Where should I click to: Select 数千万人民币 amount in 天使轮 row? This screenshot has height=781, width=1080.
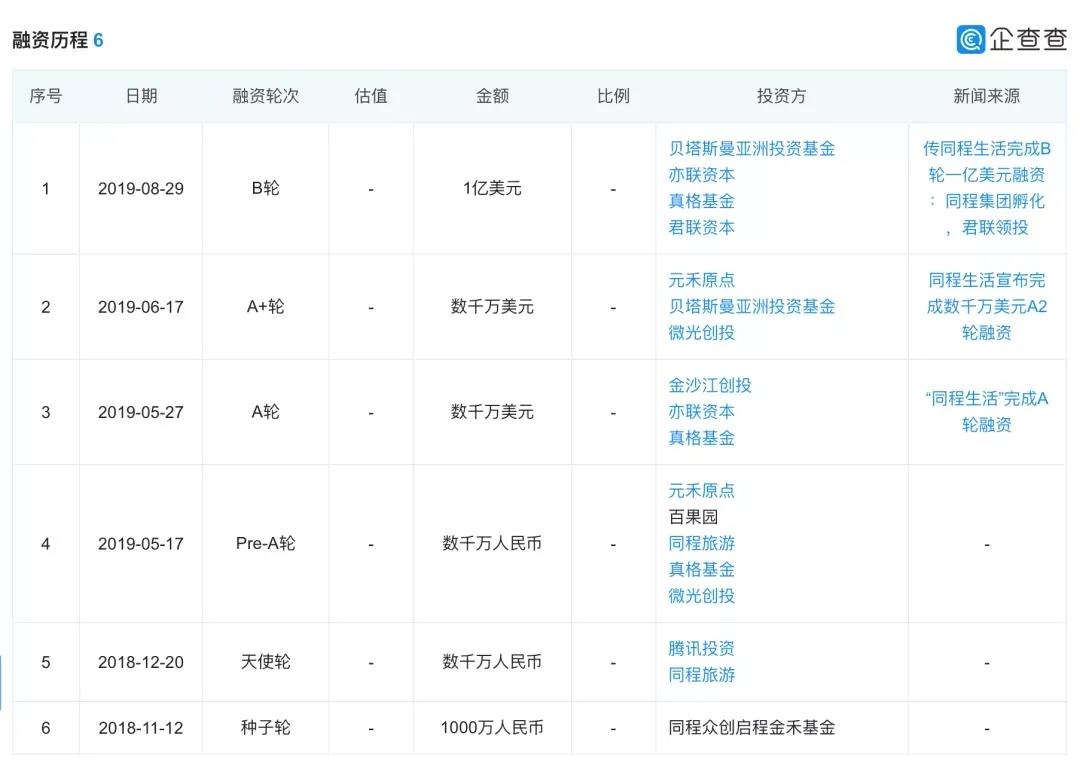pyautogui.click(x=492, y=662)
